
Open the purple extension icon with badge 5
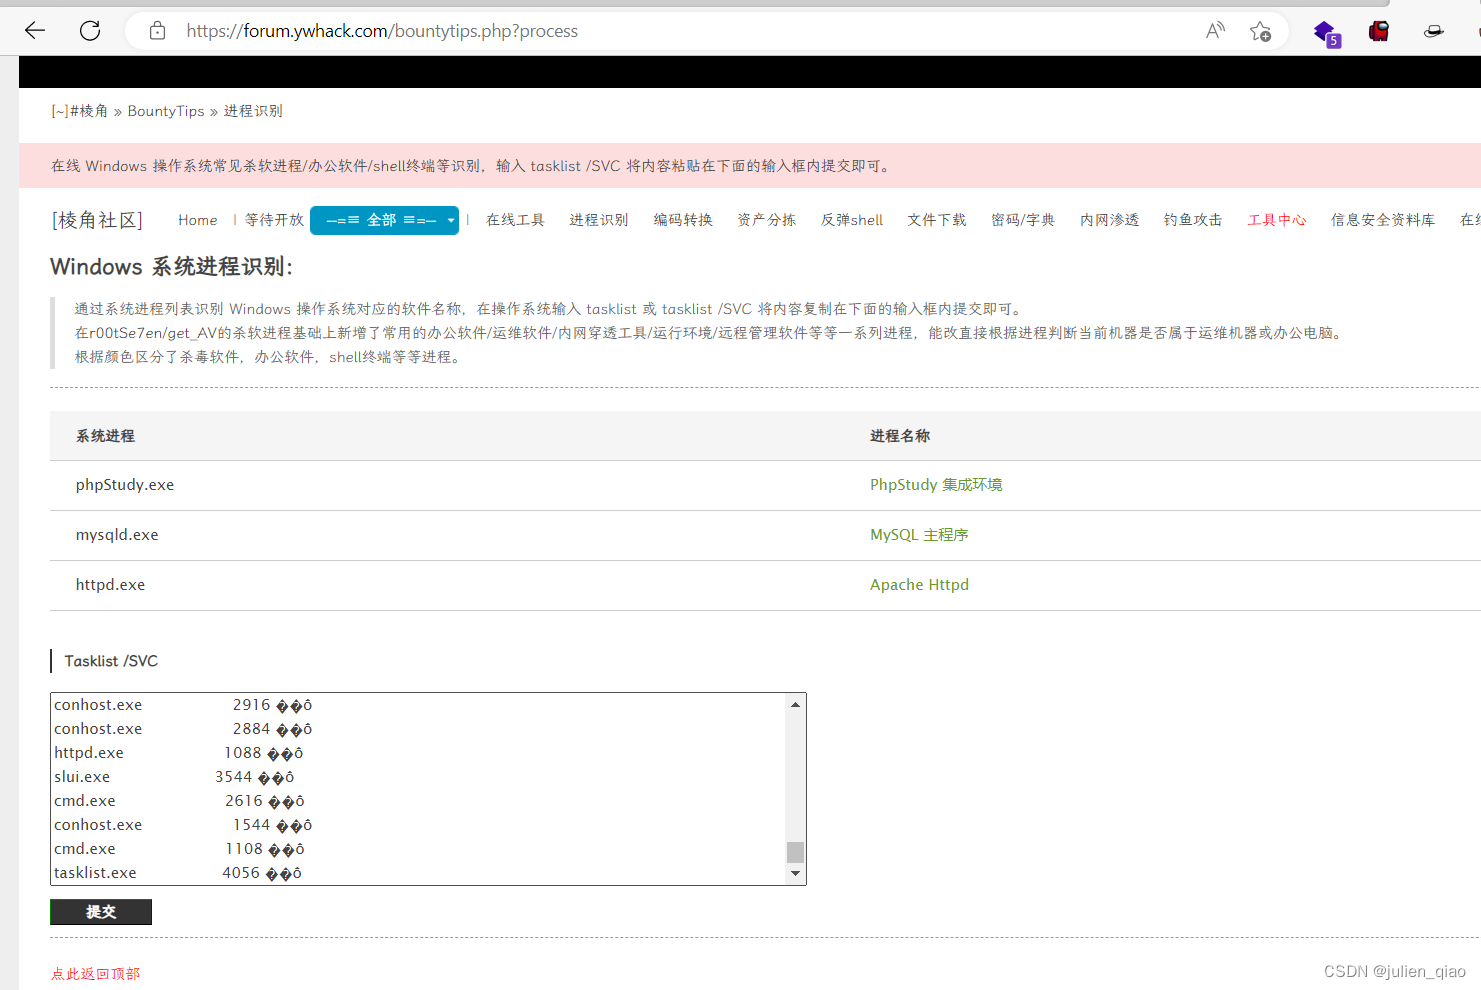[x=1326, y=32]
